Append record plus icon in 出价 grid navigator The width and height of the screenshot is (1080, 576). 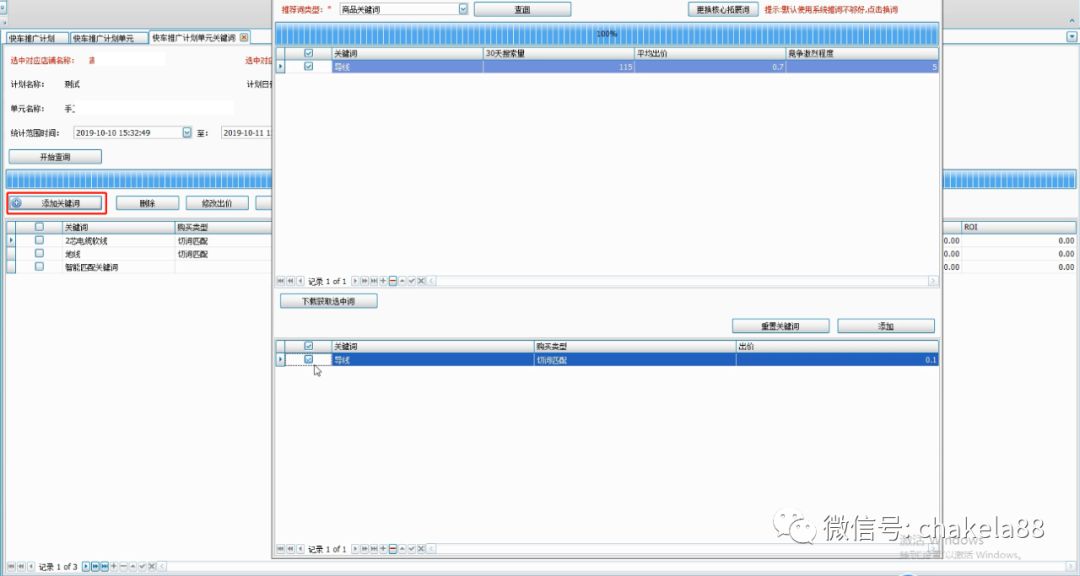coord(383,549)
